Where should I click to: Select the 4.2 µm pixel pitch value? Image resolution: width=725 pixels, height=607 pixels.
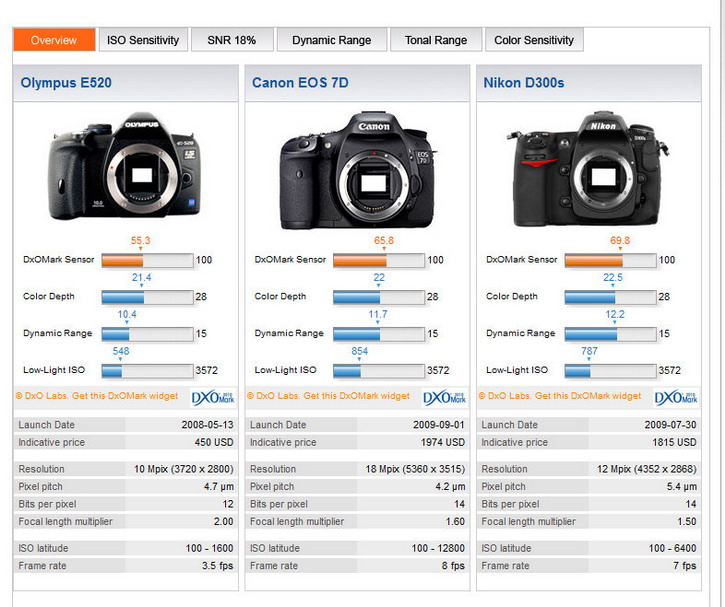pyautogui.click(x=450, y=486)
